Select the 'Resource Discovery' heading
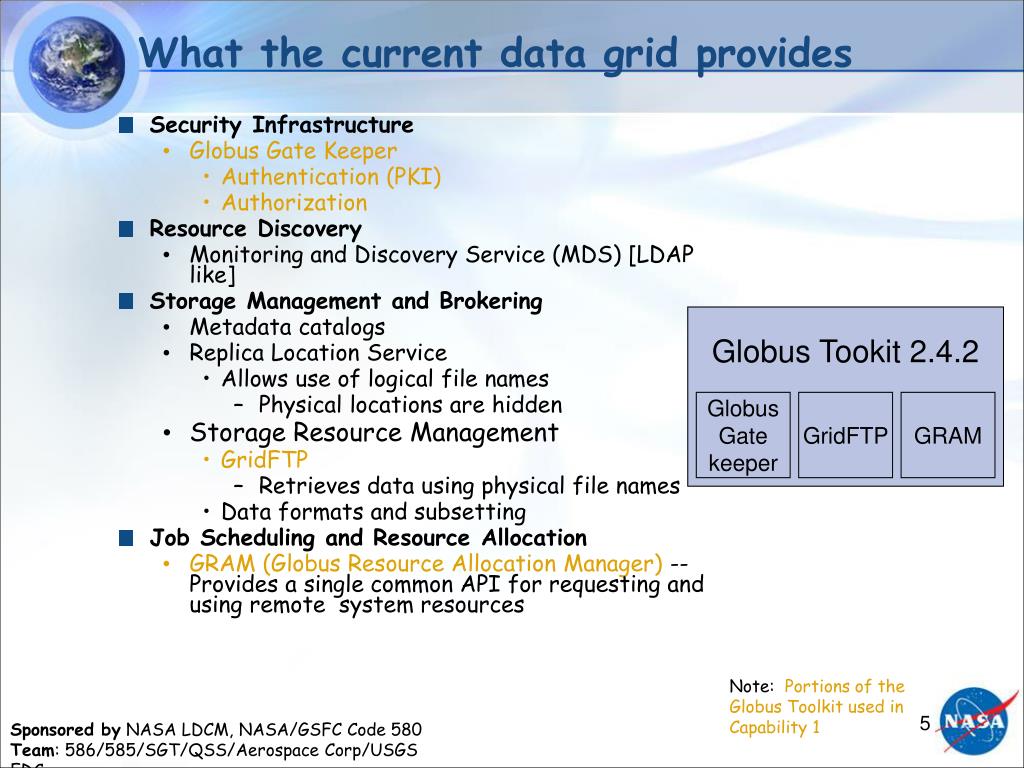1024x768 pixels. click(255, 229)
